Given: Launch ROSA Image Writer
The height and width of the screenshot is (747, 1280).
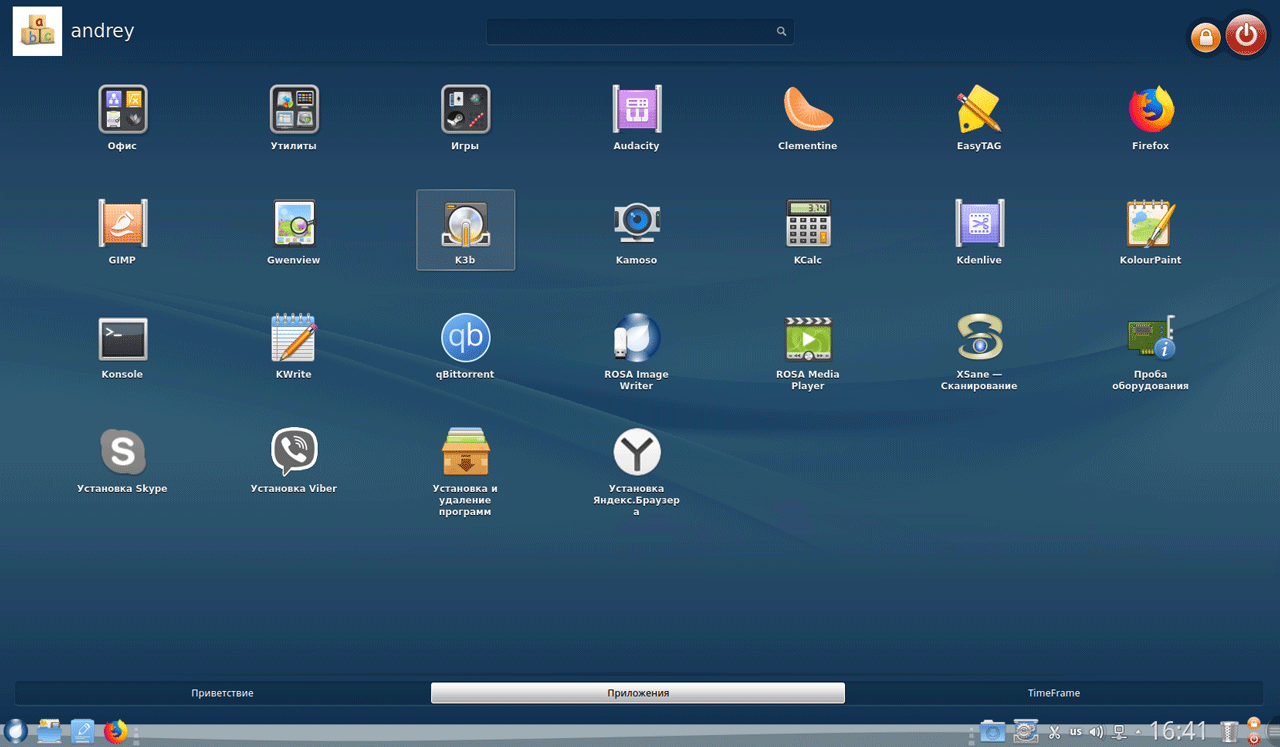Looking at the screenshot, I should tap(636, 338).
